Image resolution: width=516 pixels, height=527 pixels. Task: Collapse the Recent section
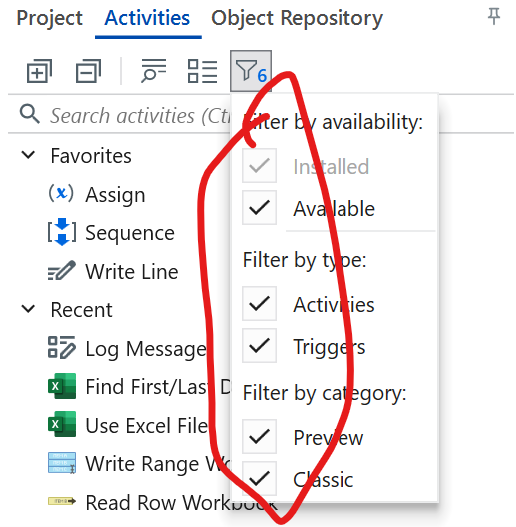[28, 309]
